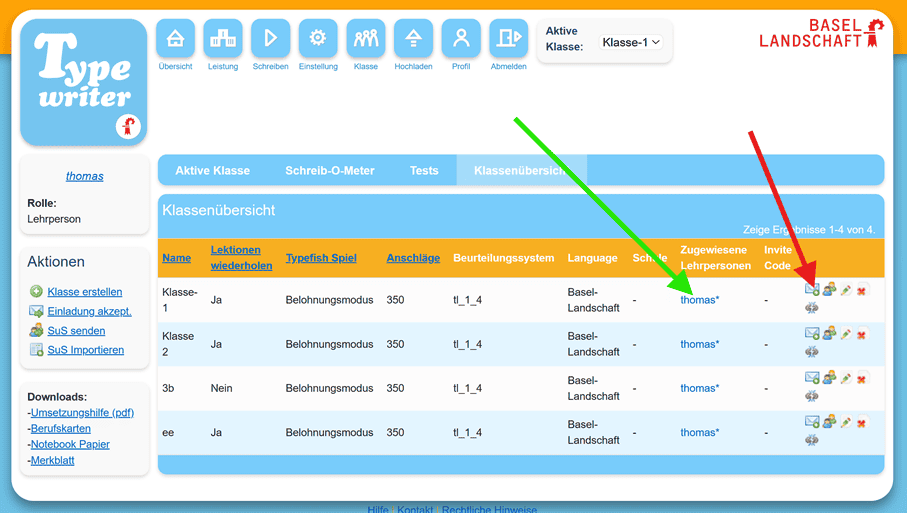Delete class ee with the red X icon

[x=862, y=423]
